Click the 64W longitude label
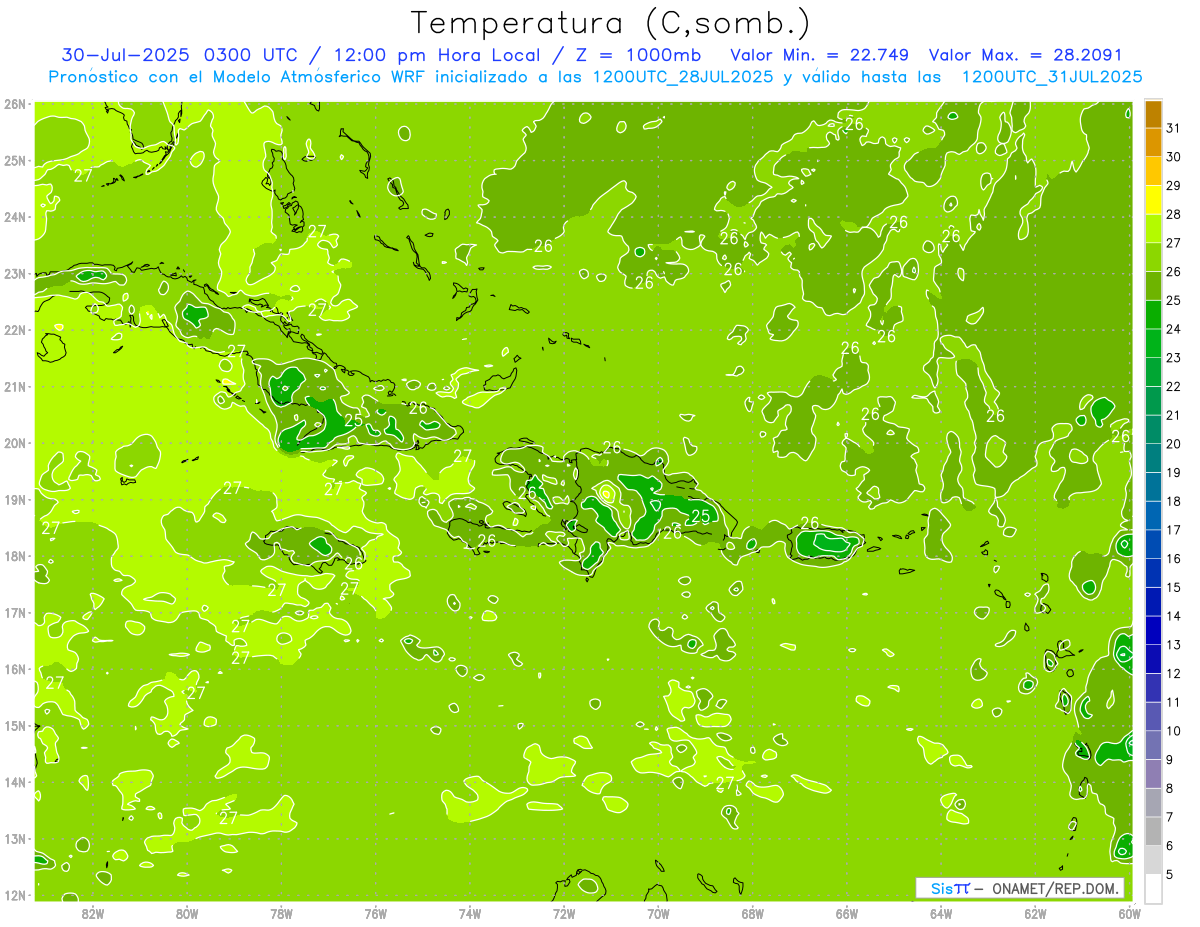The image size is (1200, 927). click(x=941, y=912)
